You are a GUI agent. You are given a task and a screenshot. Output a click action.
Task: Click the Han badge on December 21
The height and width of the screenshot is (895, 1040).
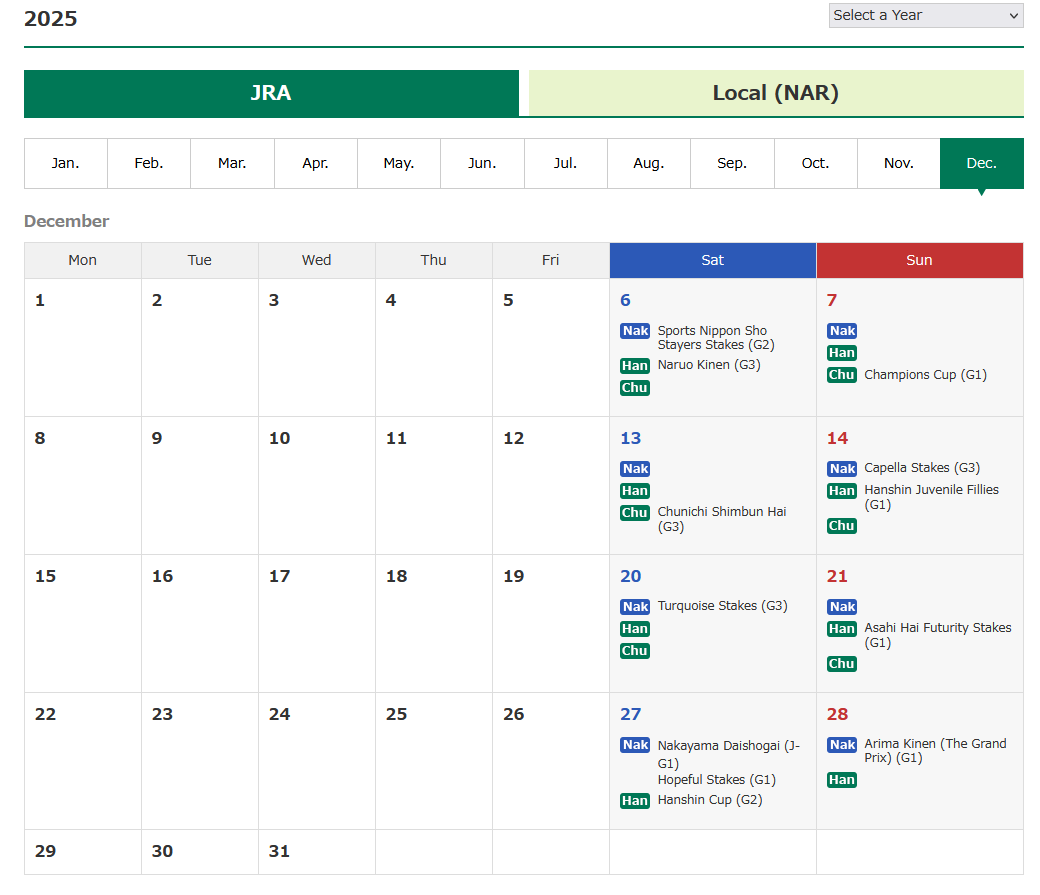tap(842, 629)
